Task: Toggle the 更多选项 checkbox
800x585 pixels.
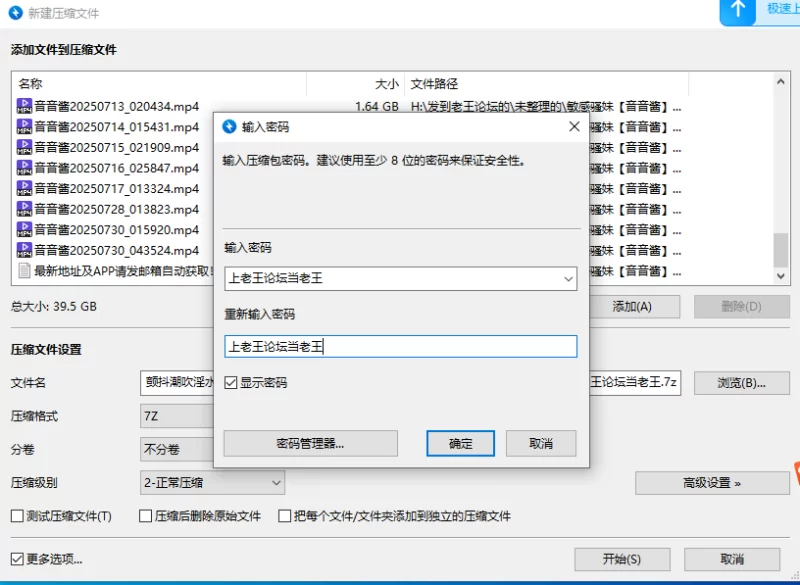Action: [17, 559]
